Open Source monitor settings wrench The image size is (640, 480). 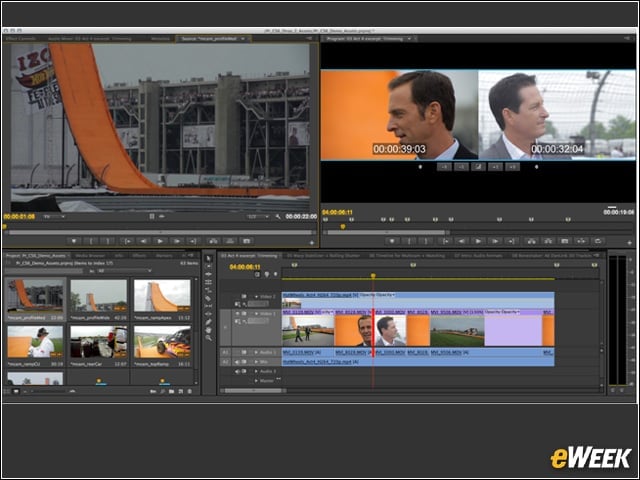(x=278, y=217)
